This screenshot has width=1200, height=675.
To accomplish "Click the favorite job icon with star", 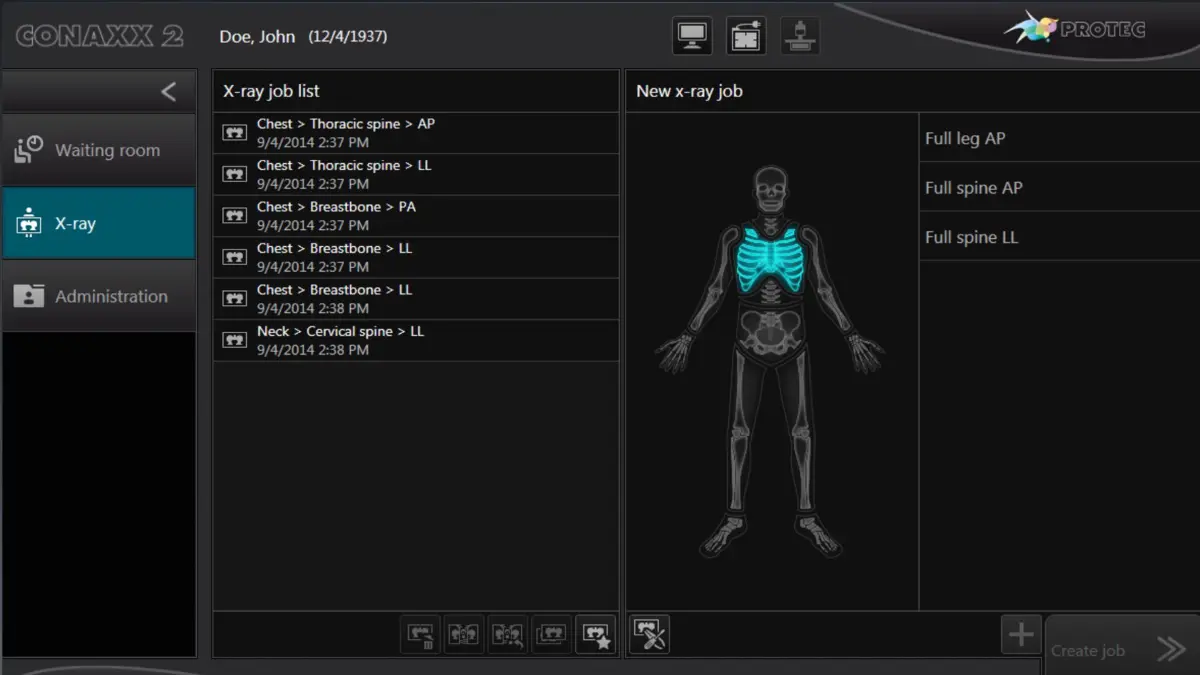I will (x=596, y=634).
